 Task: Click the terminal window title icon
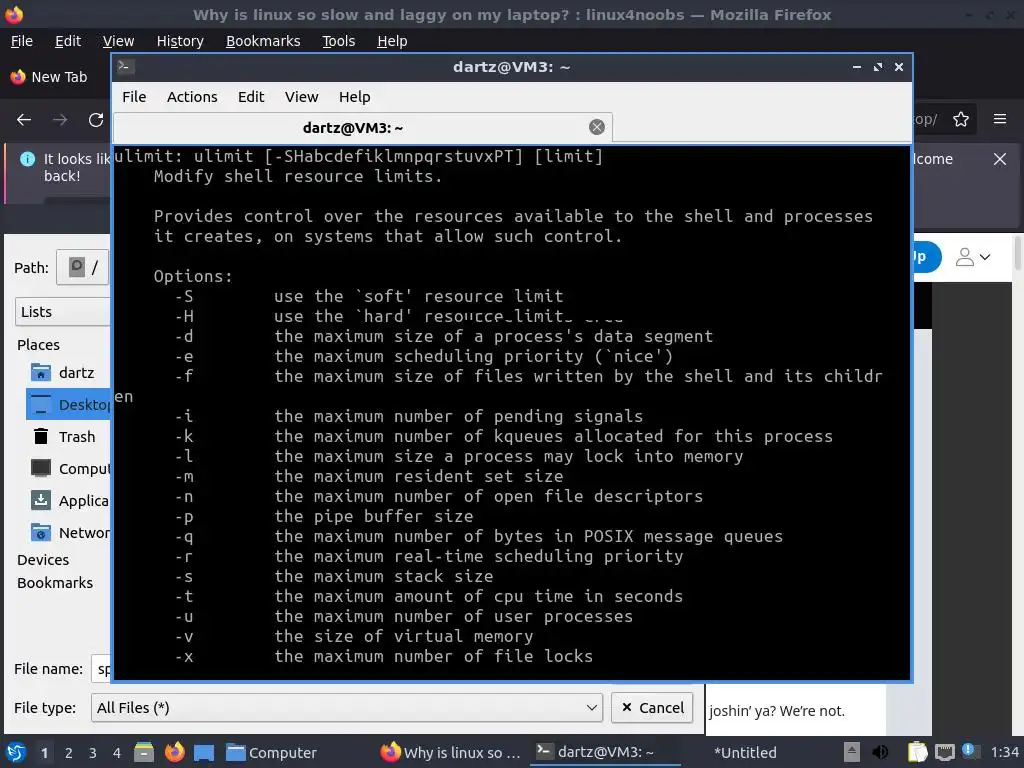126,67
